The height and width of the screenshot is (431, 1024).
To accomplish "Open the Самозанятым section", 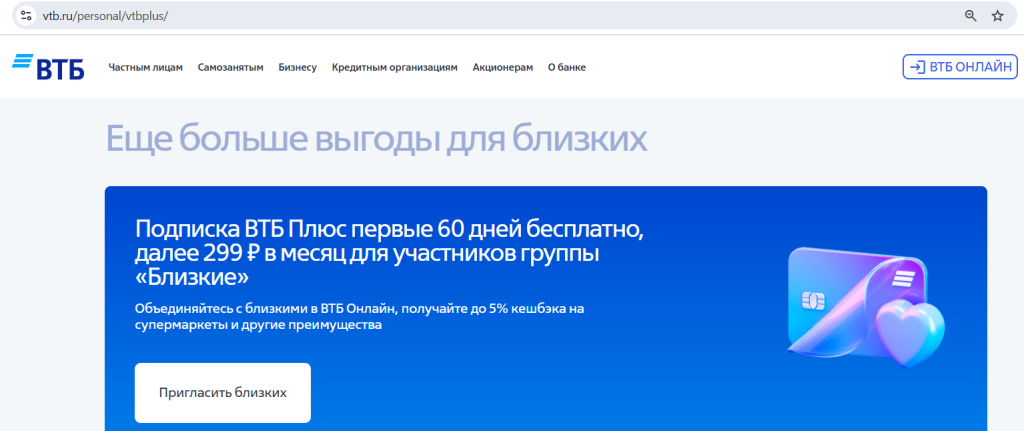I will (231, 67).
